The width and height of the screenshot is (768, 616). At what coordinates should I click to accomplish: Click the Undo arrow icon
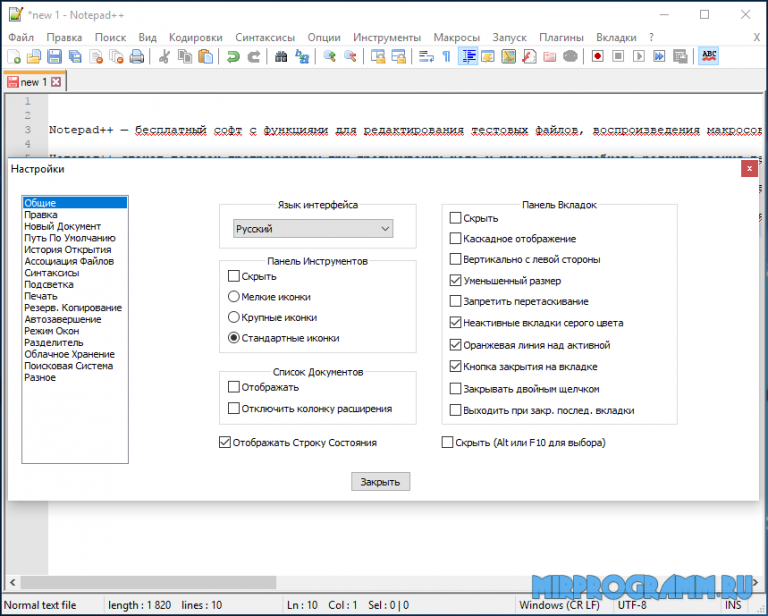pyautogui.click(x=233, y=57)
